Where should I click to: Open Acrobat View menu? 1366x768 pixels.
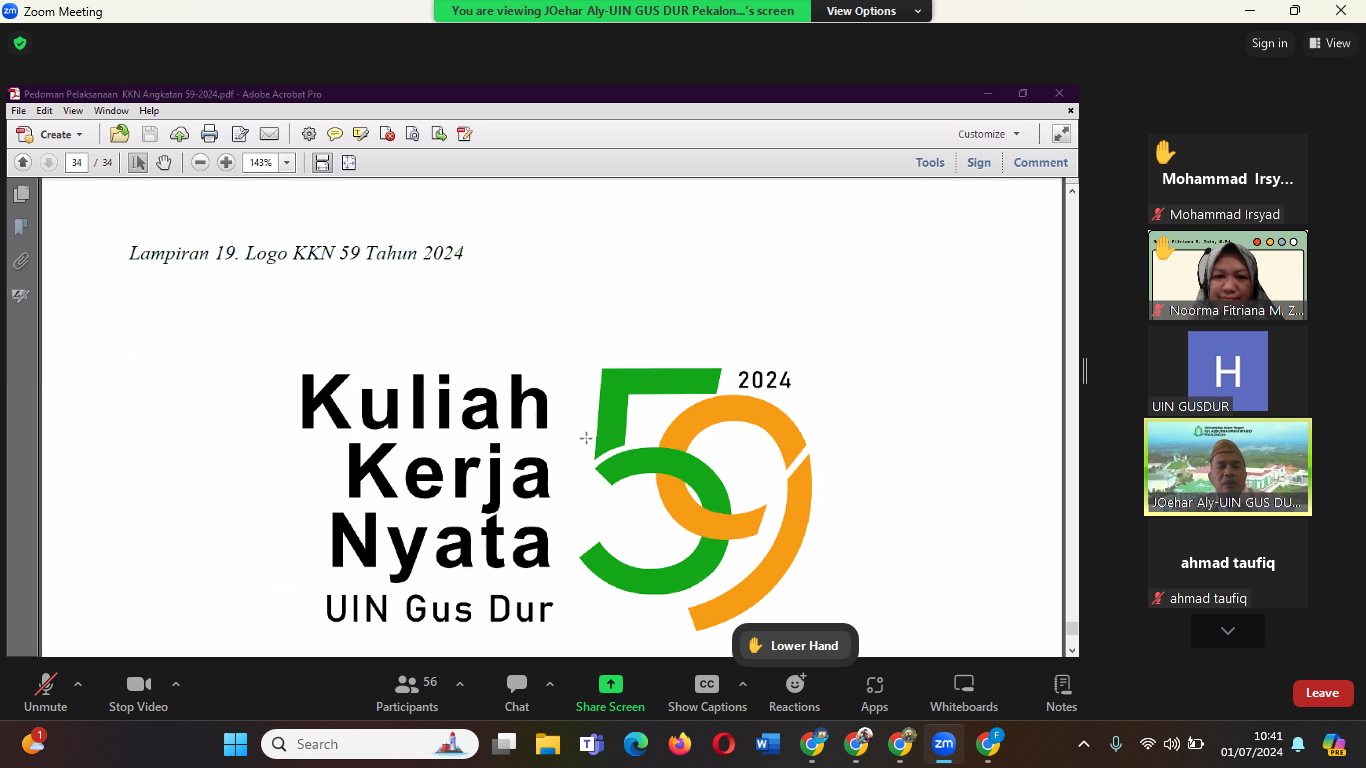[x=73, y=111]
